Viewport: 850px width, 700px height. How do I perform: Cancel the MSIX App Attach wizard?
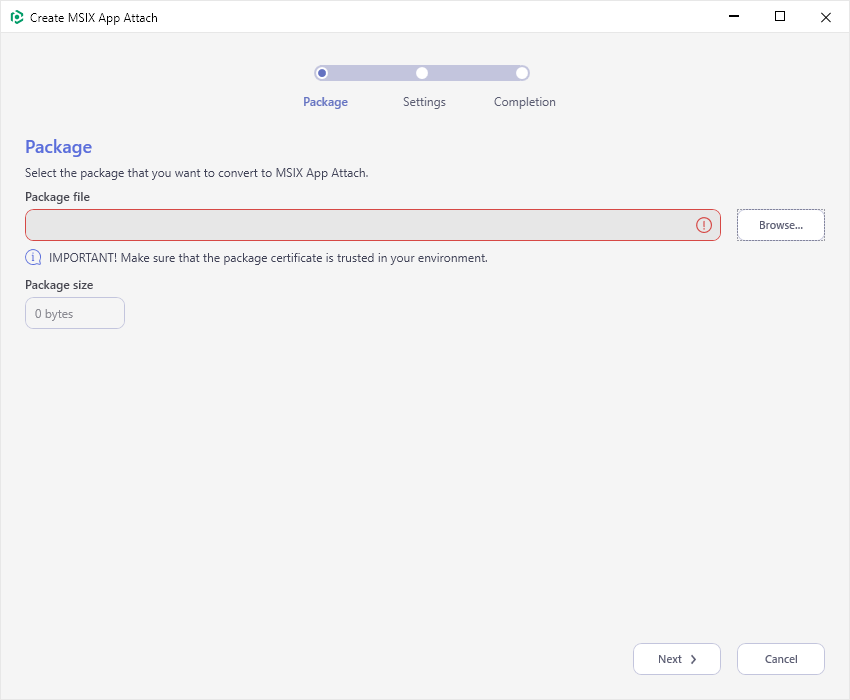point(781,659)
